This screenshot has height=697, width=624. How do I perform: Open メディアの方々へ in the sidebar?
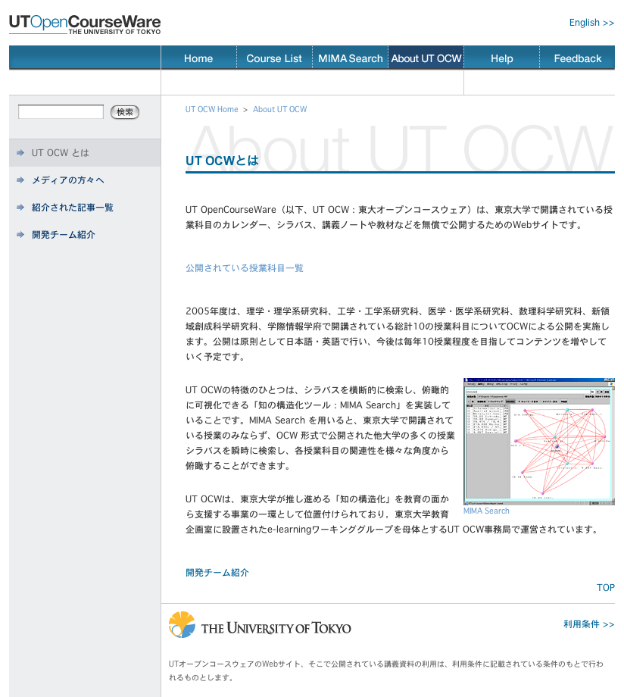(x=68, y=180)
